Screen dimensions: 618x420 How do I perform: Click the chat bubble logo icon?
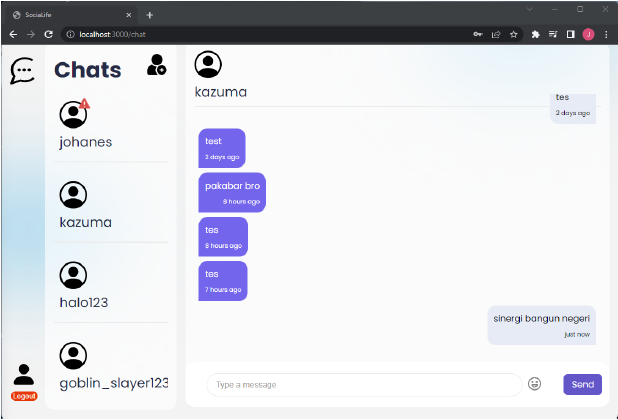click(22, 71)
